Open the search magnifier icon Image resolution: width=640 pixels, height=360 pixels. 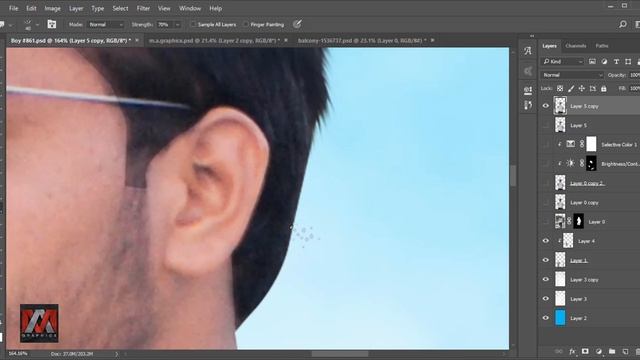click(623, 24)
